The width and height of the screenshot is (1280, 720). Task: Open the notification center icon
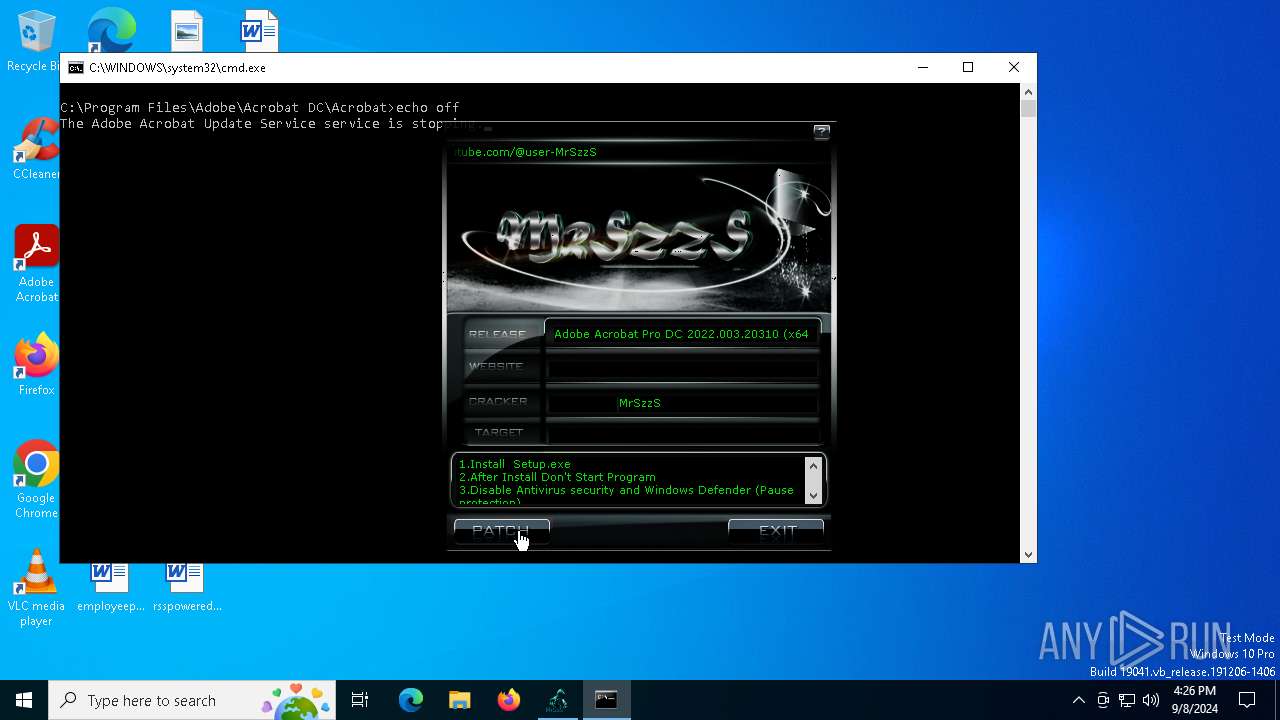pos(1247,700)
